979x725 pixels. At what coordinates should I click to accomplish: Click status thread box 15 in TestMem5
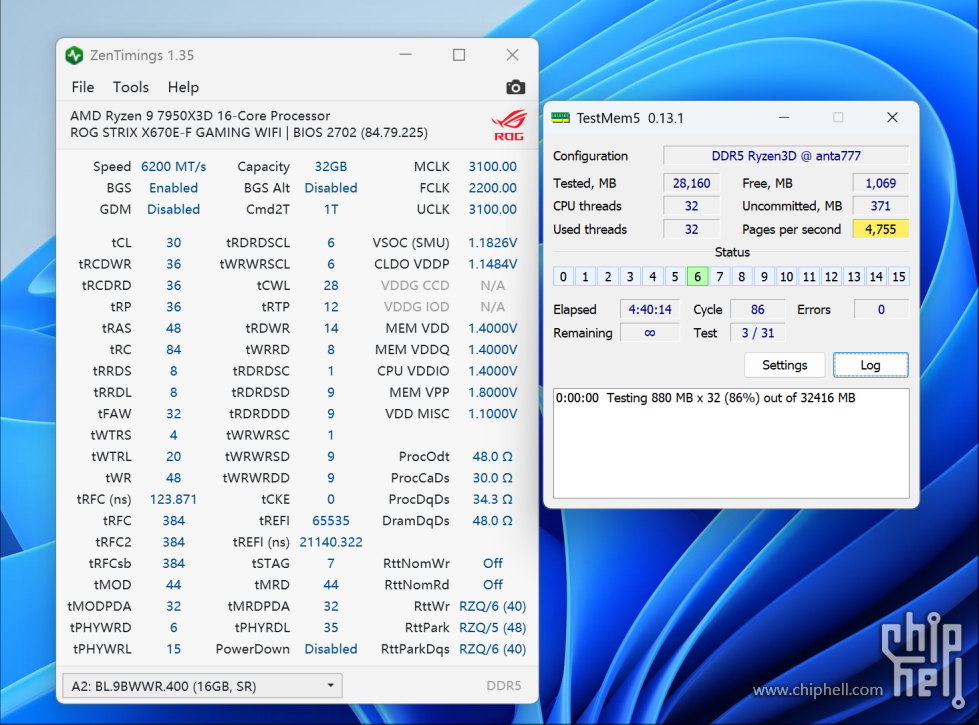898,277
